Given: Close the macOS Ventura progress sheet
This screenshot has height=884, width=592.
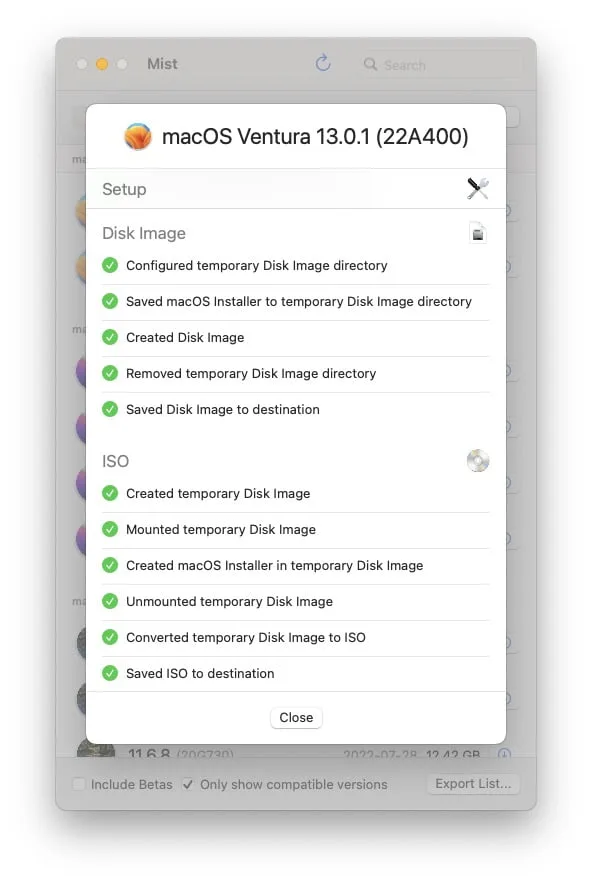Looking at the screenshot, I should coord(296,717).
